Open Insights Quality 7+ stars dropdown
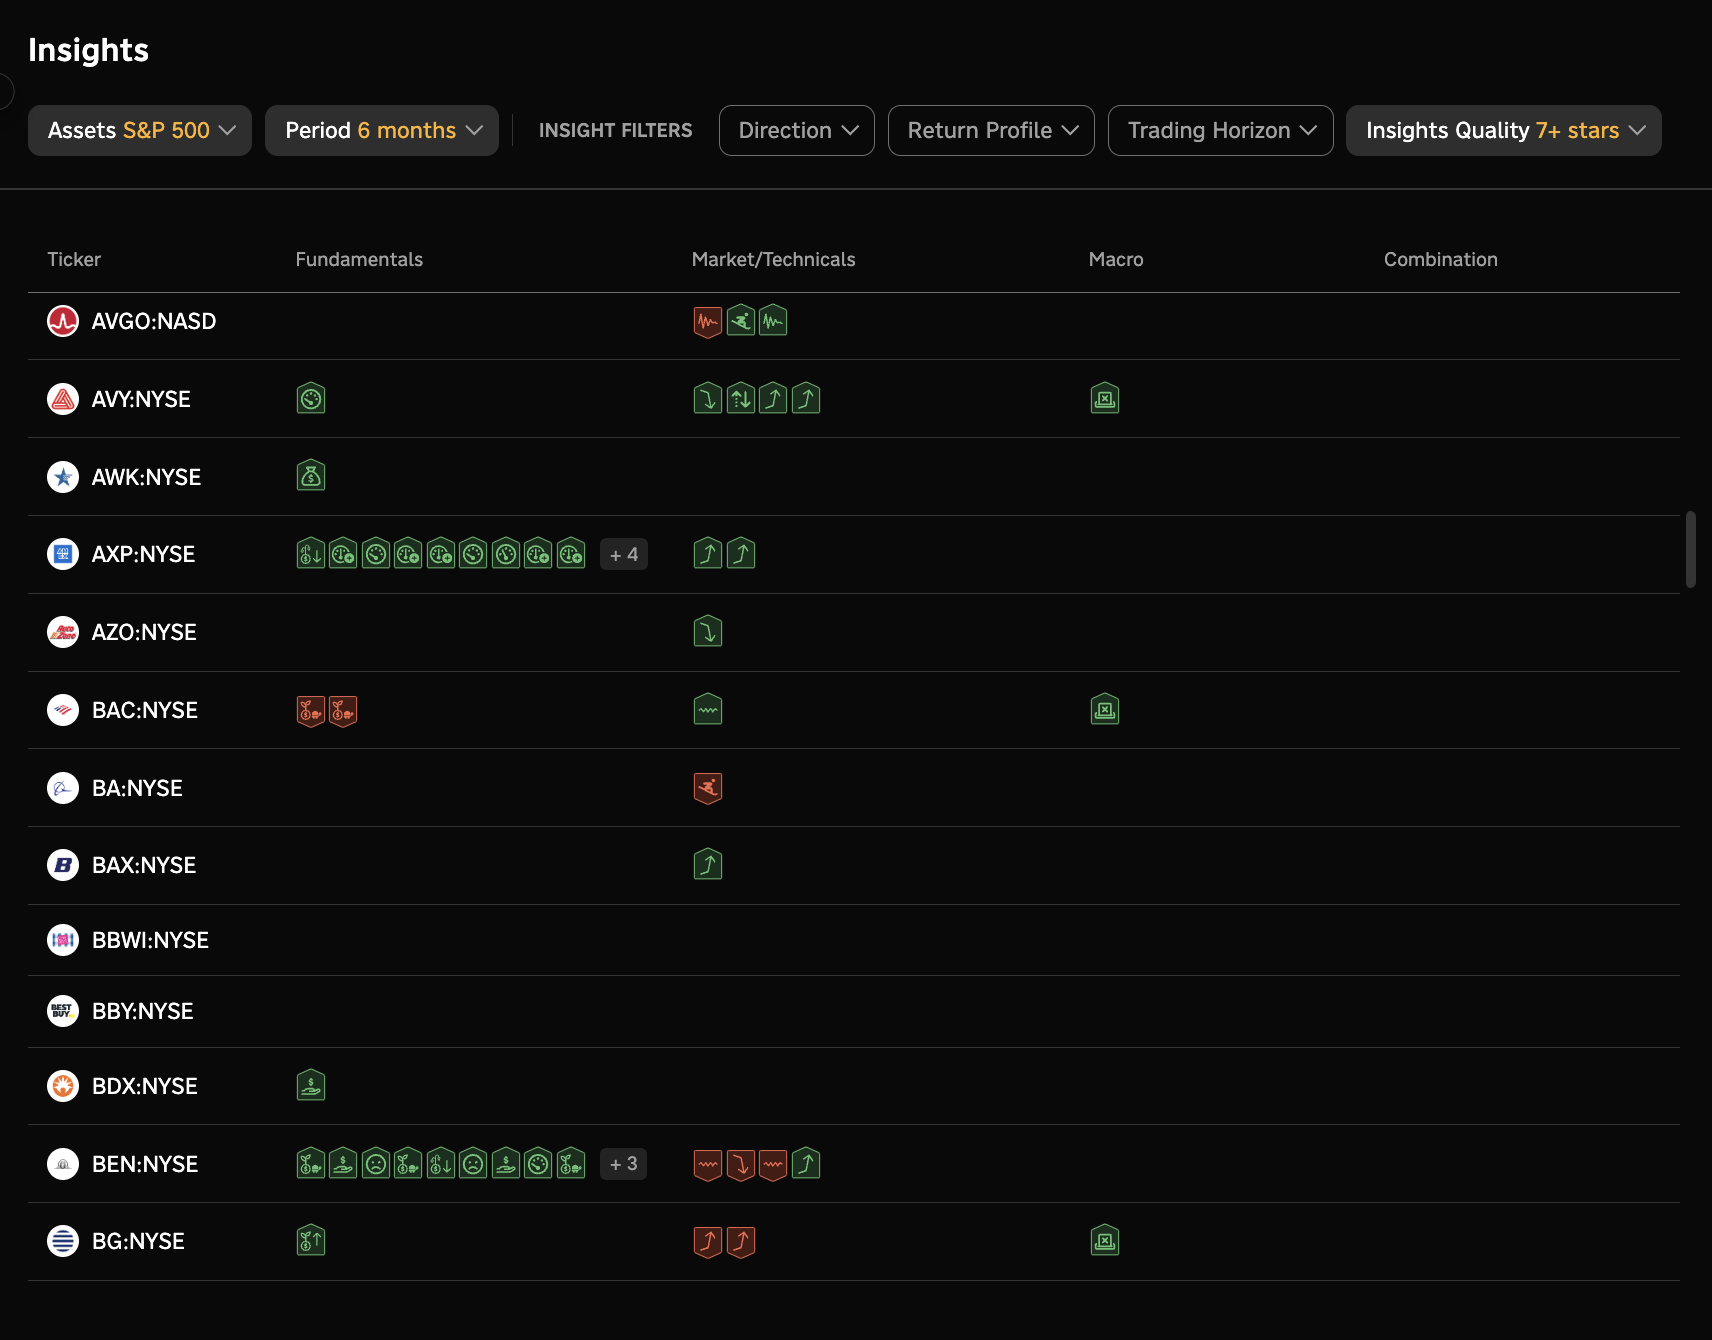 coord(1504,130)
